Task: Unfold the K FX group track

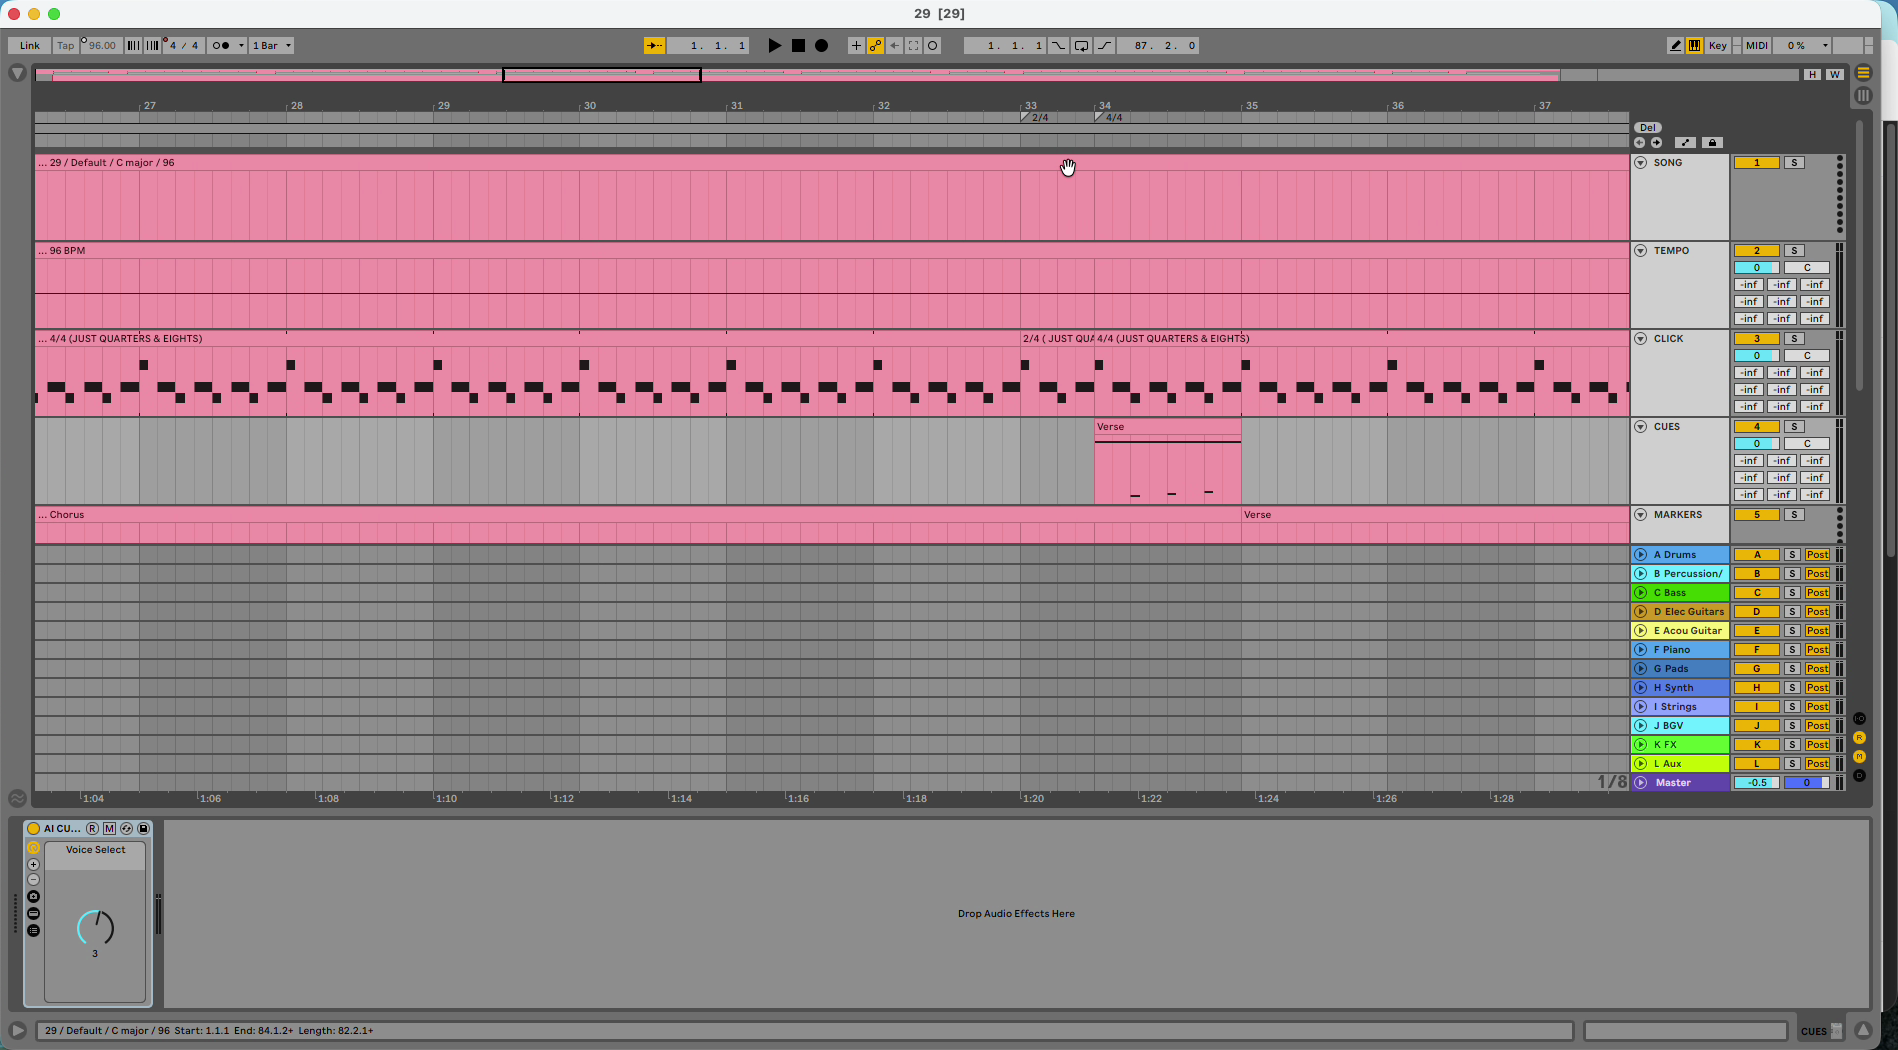Action: pyautogui.click(x=1641, y=745)
